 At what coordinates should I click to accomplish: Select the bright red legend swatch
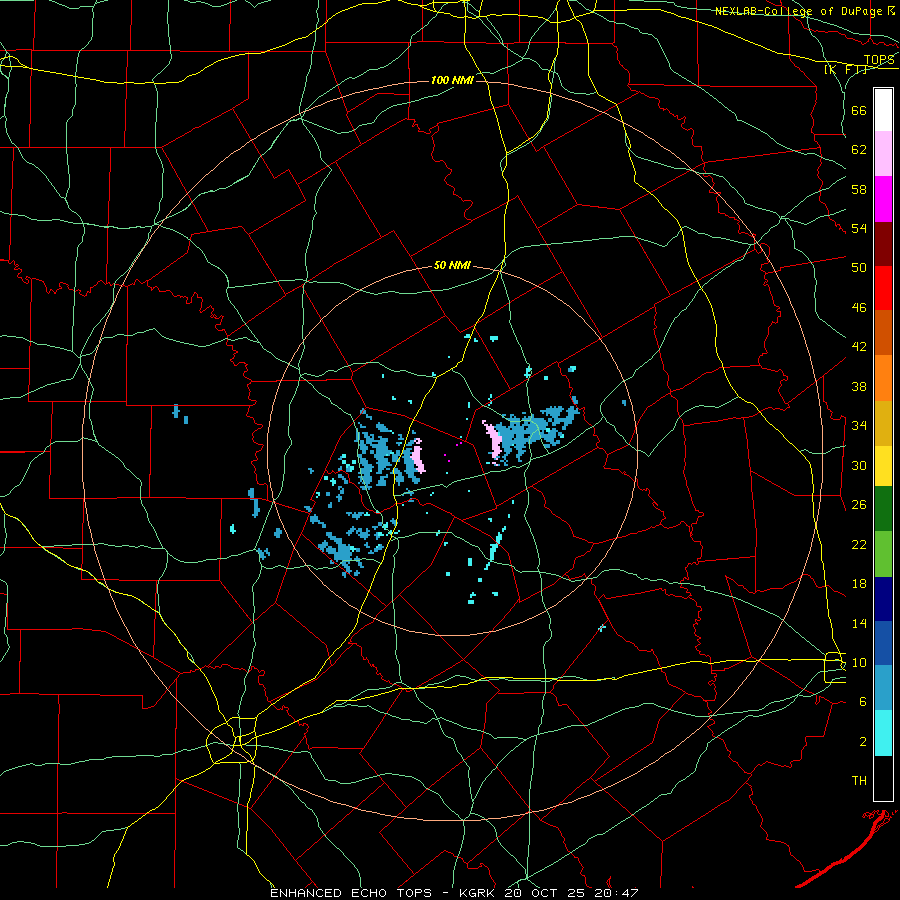point(883,288)
